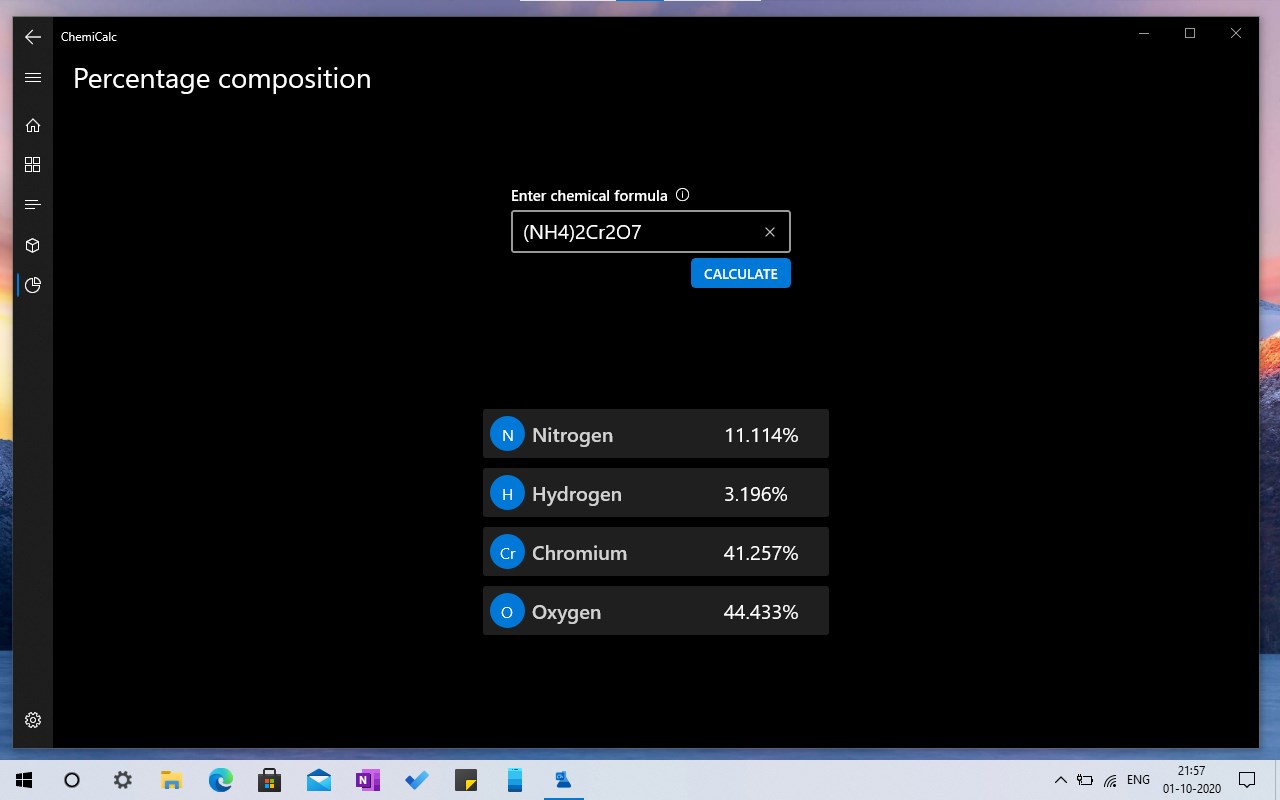
Task: Open Microsoft To Do from the taskbar
Action: coord(416,780)
